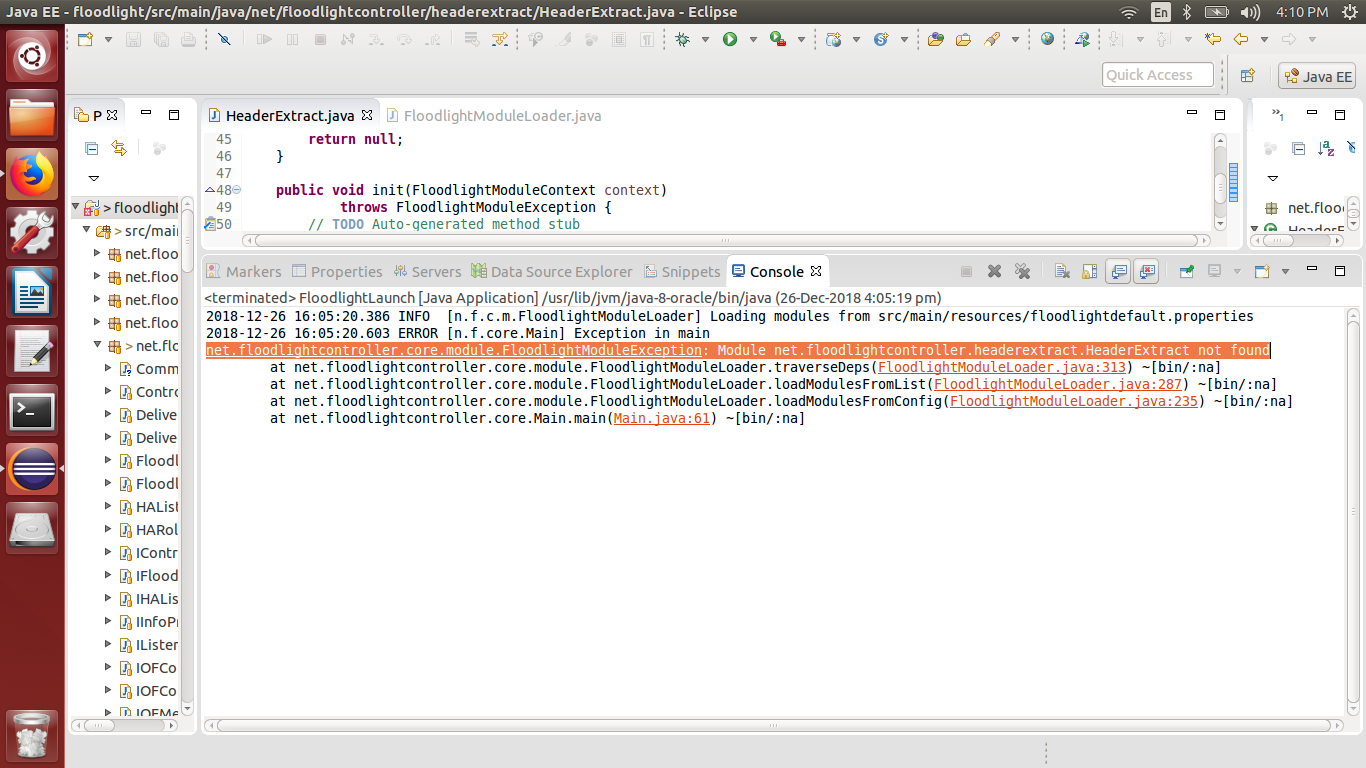Click the New file wizard icon
Viewport: 1366px width, 768px height.
(x=84, y=39)
